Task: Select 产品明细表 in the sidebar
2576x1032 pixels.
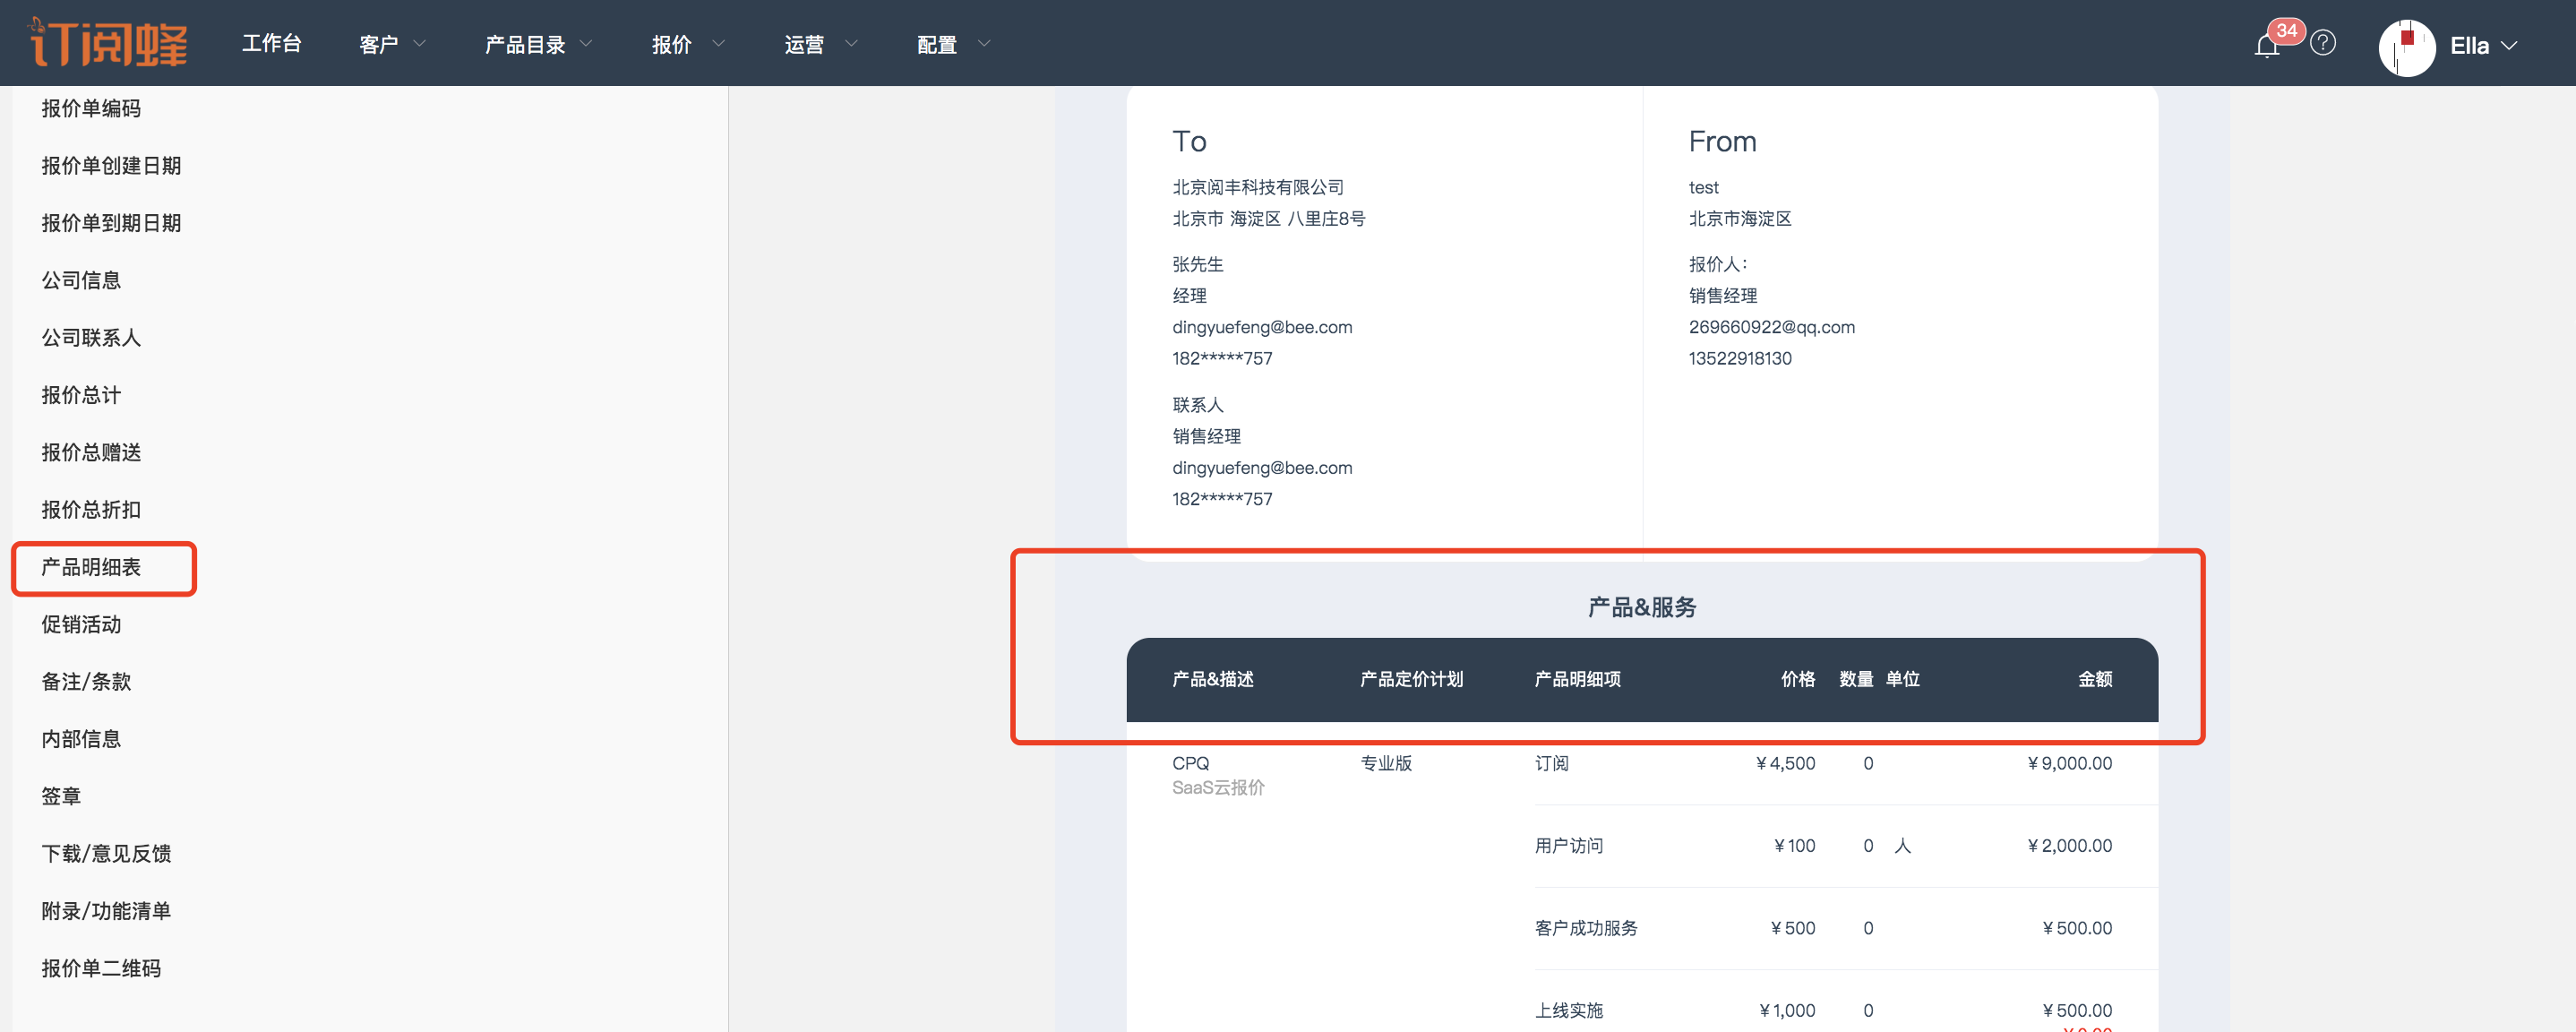Action: 91,567
